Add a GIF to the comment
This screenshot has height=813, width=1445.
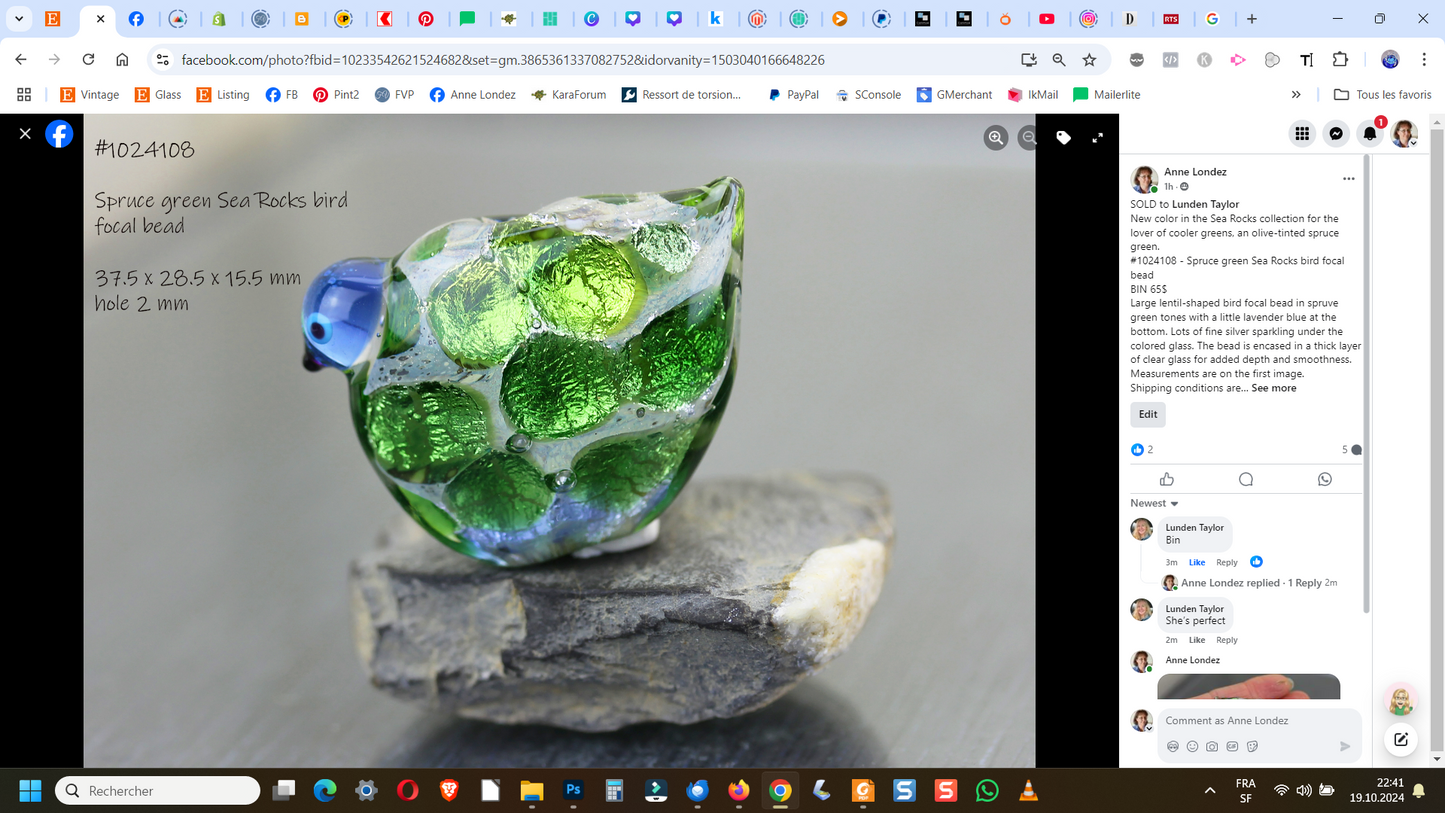click(x=1232, y=746)
